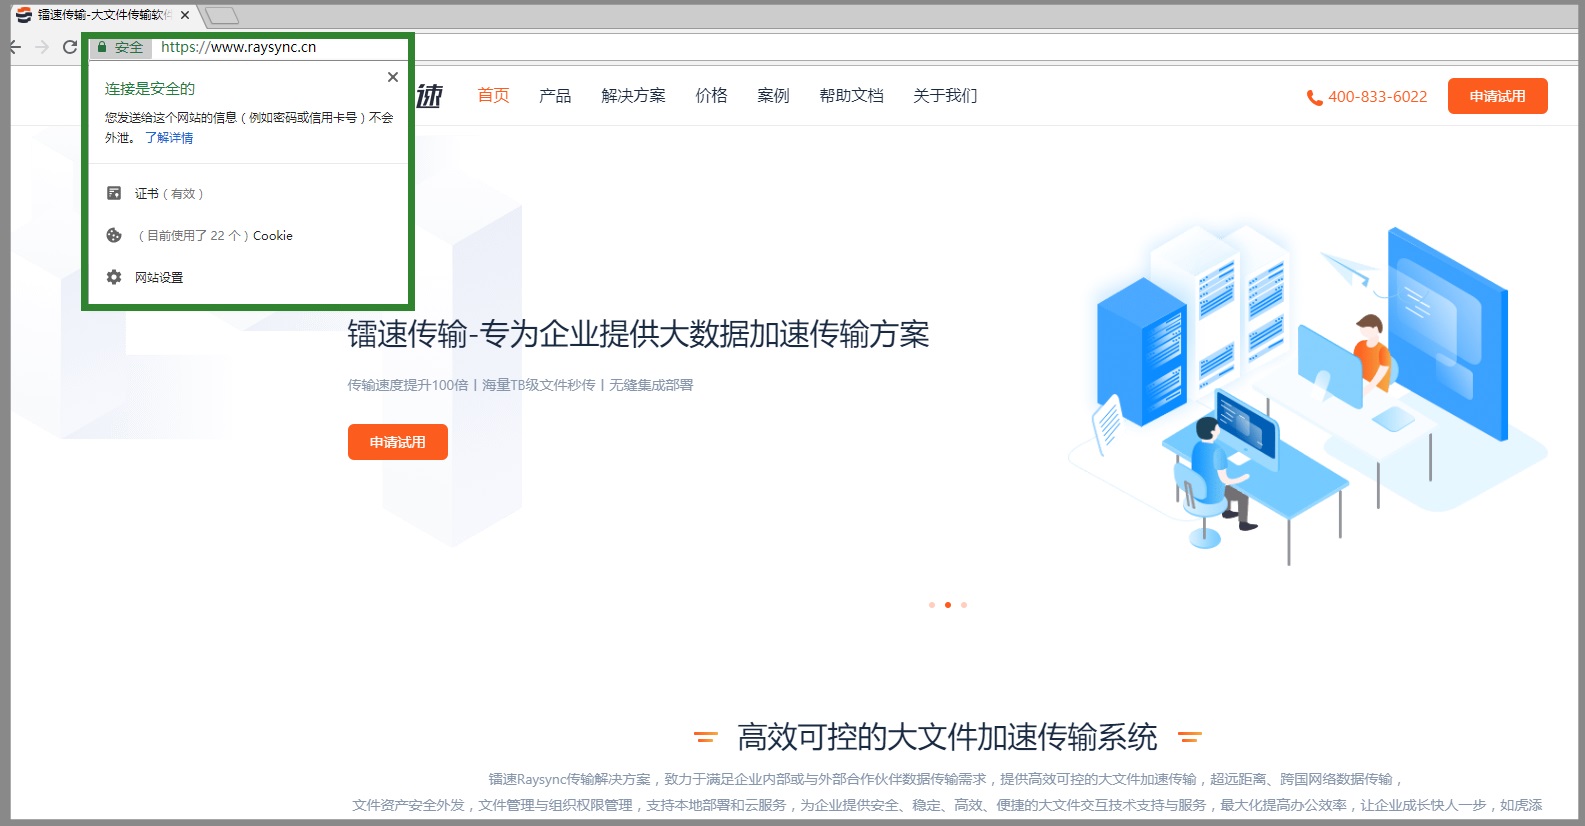Select the third carousel dot
This screenshot has width=1585, height=826.
click(964, 605)
